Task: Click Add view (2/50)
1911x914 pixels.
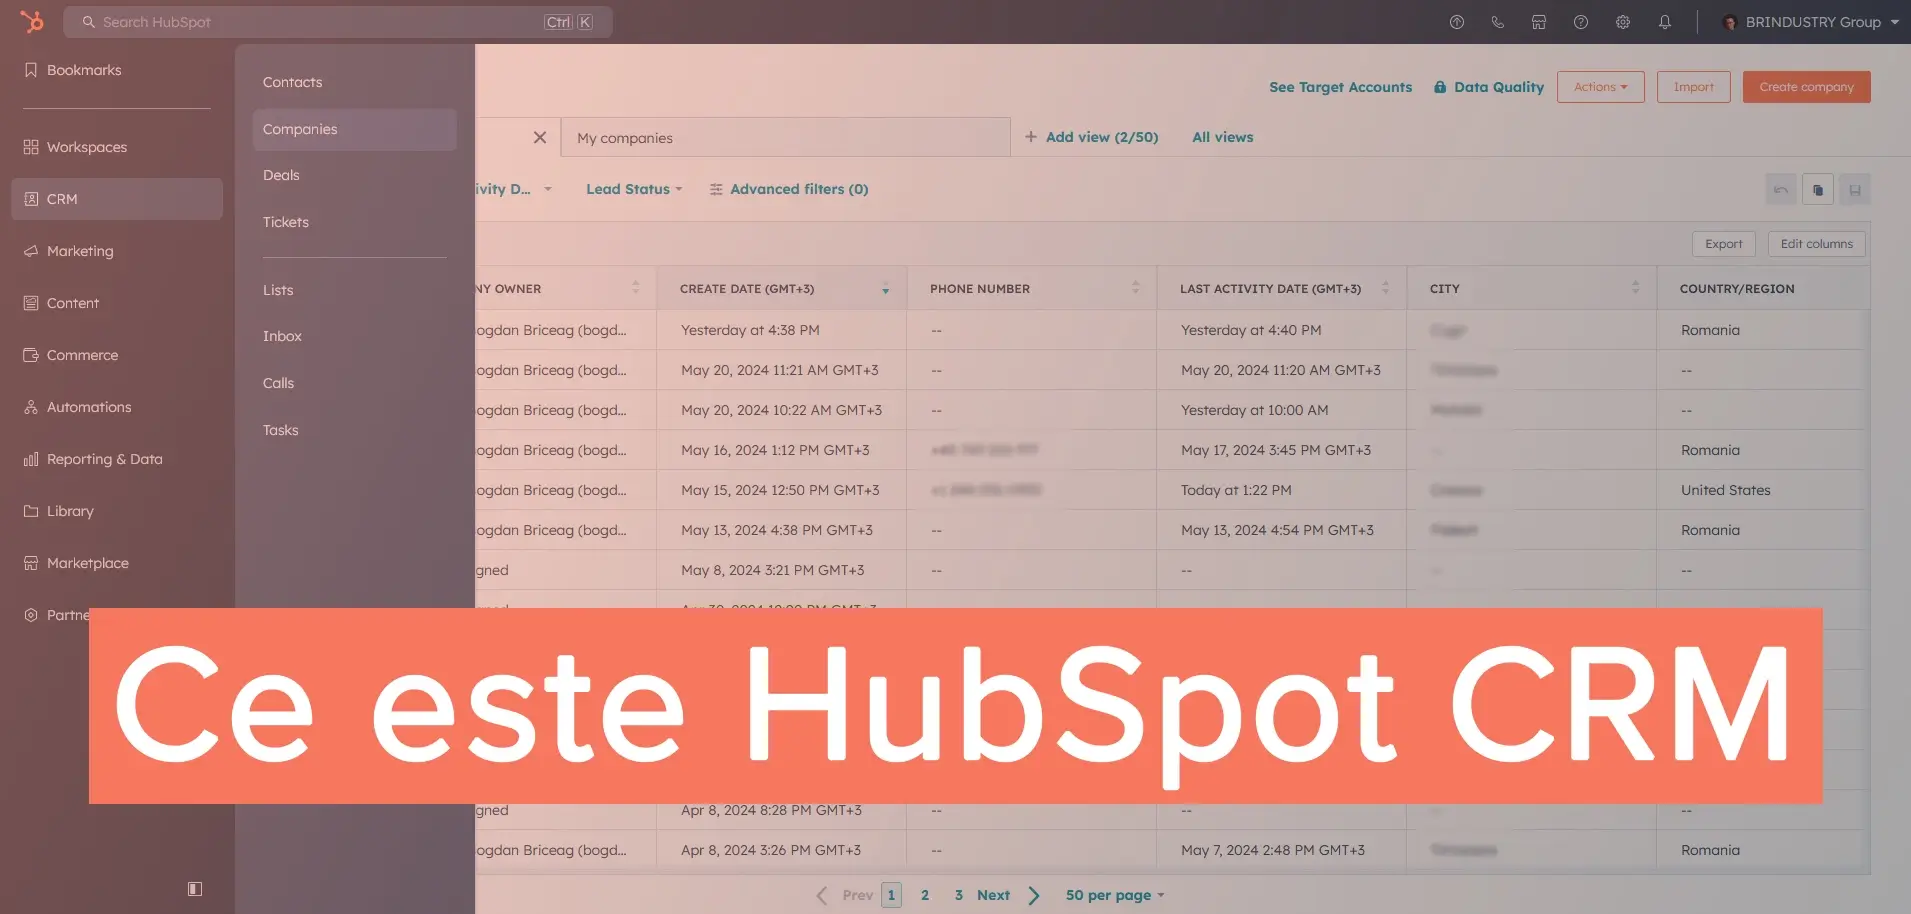Action: [x=1091, y=137]
